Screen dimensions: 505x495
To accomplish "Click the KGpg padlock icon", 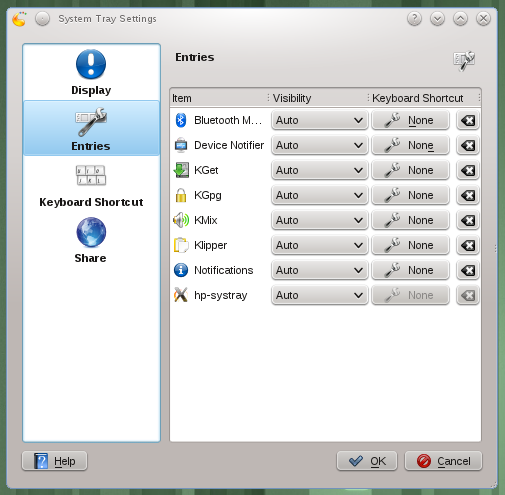I will 181,195.
